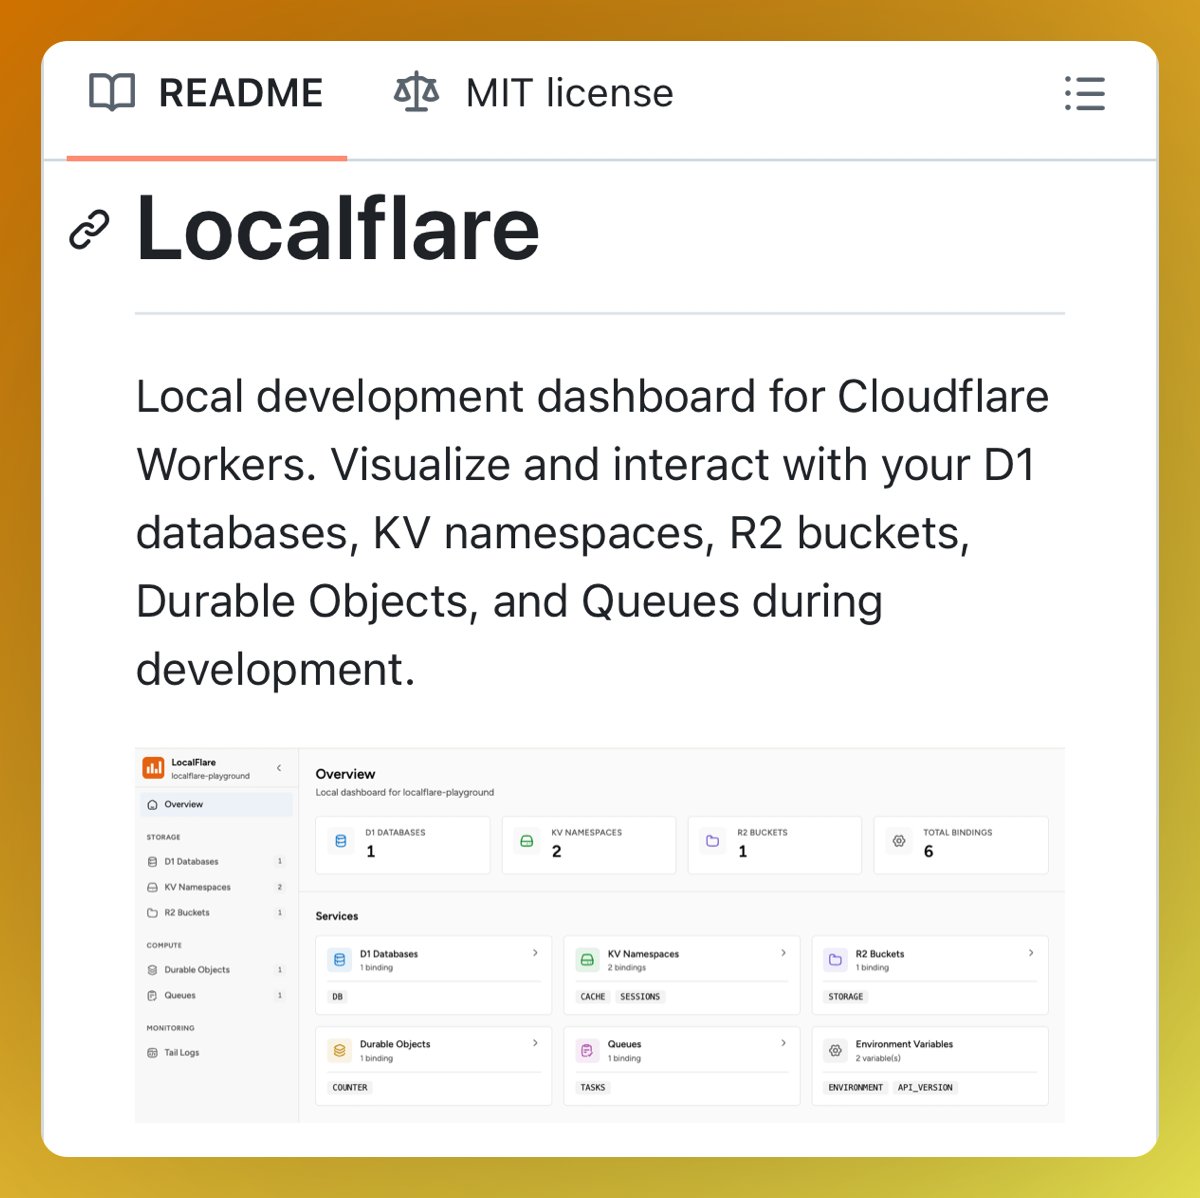Click the Services section heading
The height and width of the screenshot is (1198, 1200).
coord(337,916)
